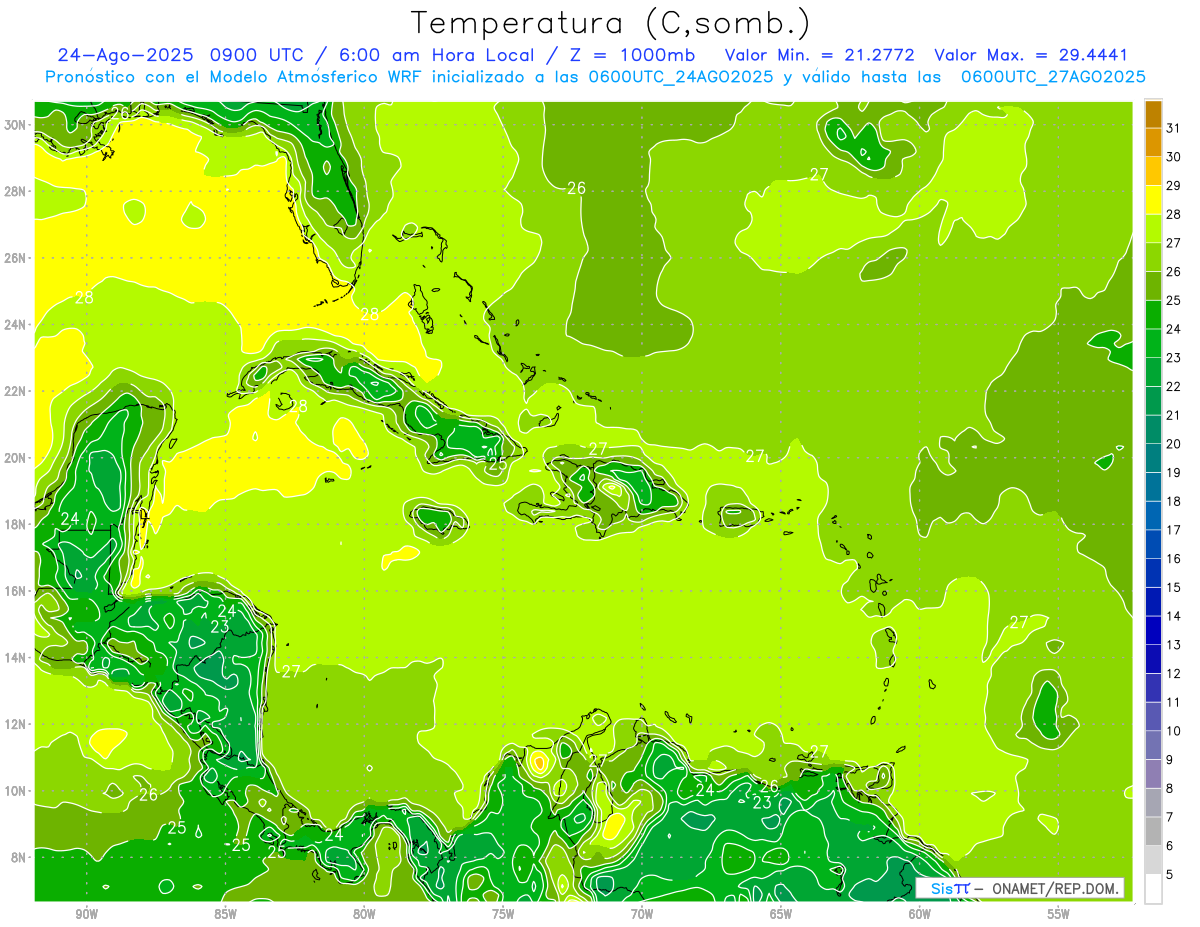Click the '75W' longitude axis label

pos(503,914)
